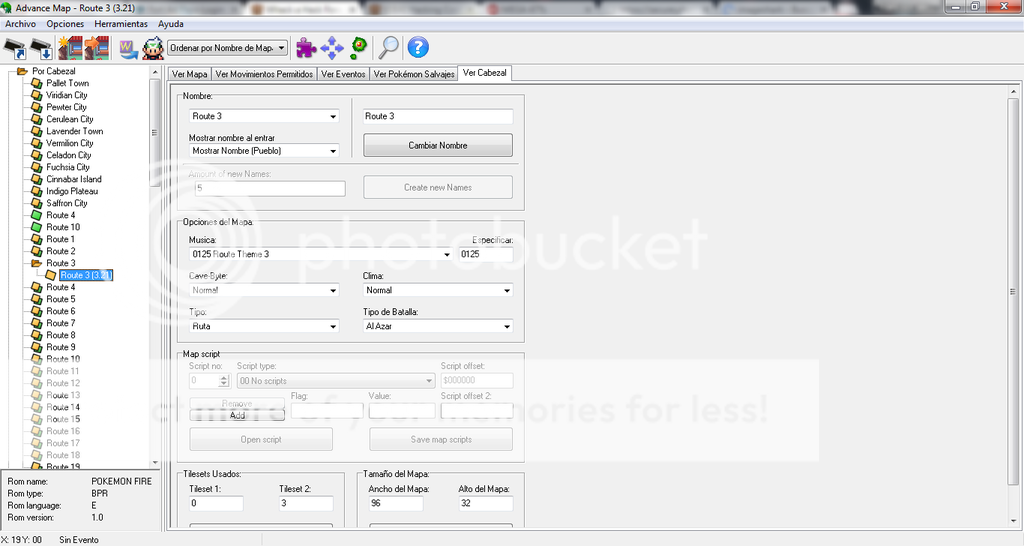Screen dimensions: 1024x546
Task: Select Lavender Town in the map tree
Action: (x=74, y=131)
